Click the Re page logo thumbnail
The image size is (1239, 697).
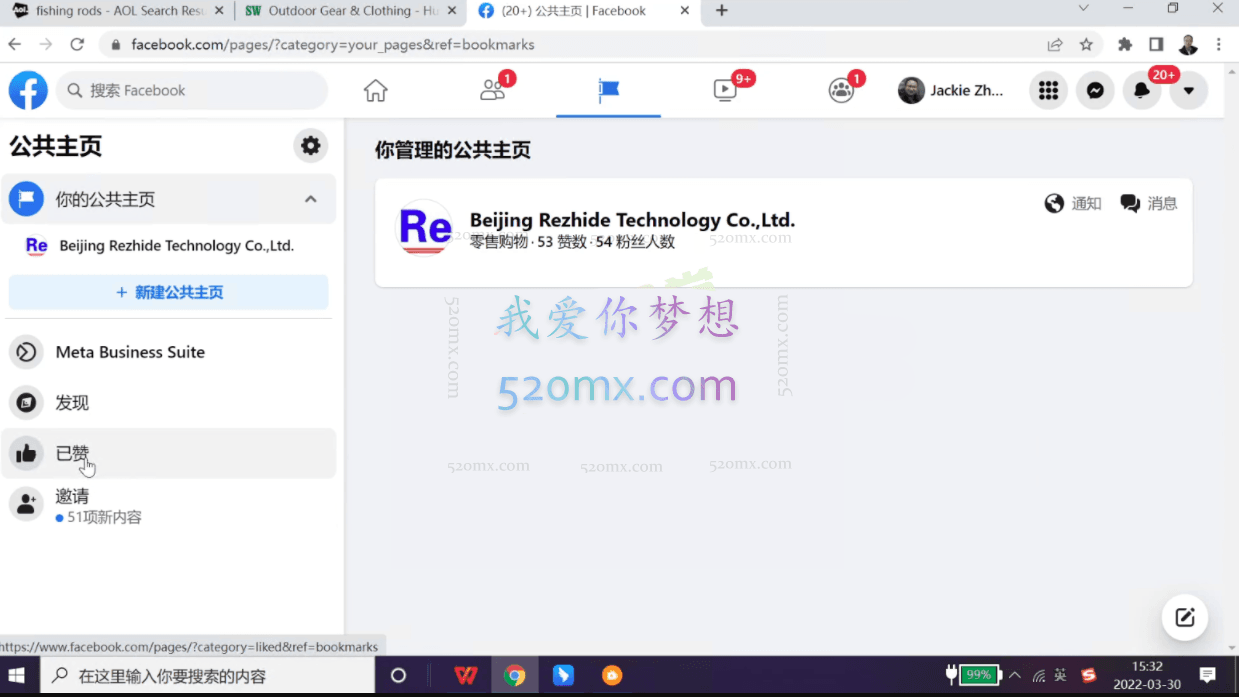point(425,228)
